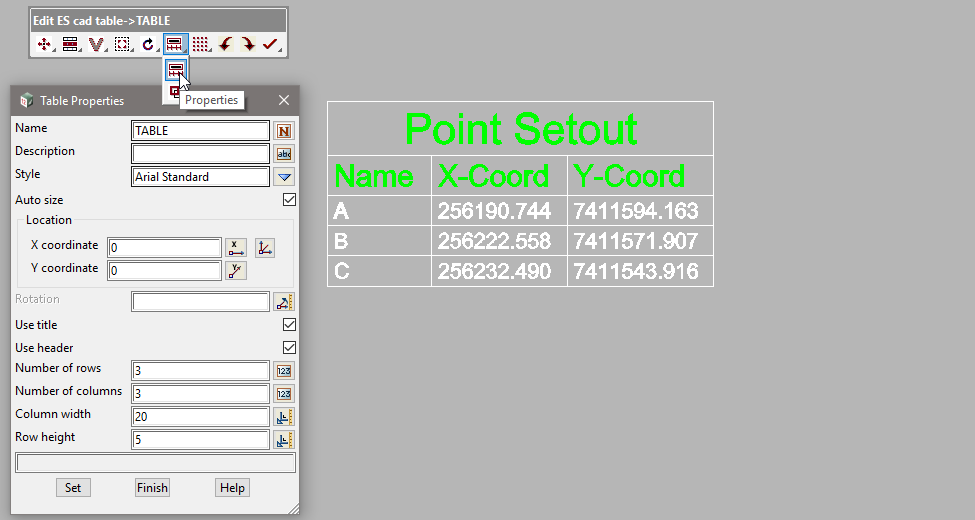The width and height of the screenshot is (975, 520).
Task: Click the Finish button
Action: (x=152, y=488)
